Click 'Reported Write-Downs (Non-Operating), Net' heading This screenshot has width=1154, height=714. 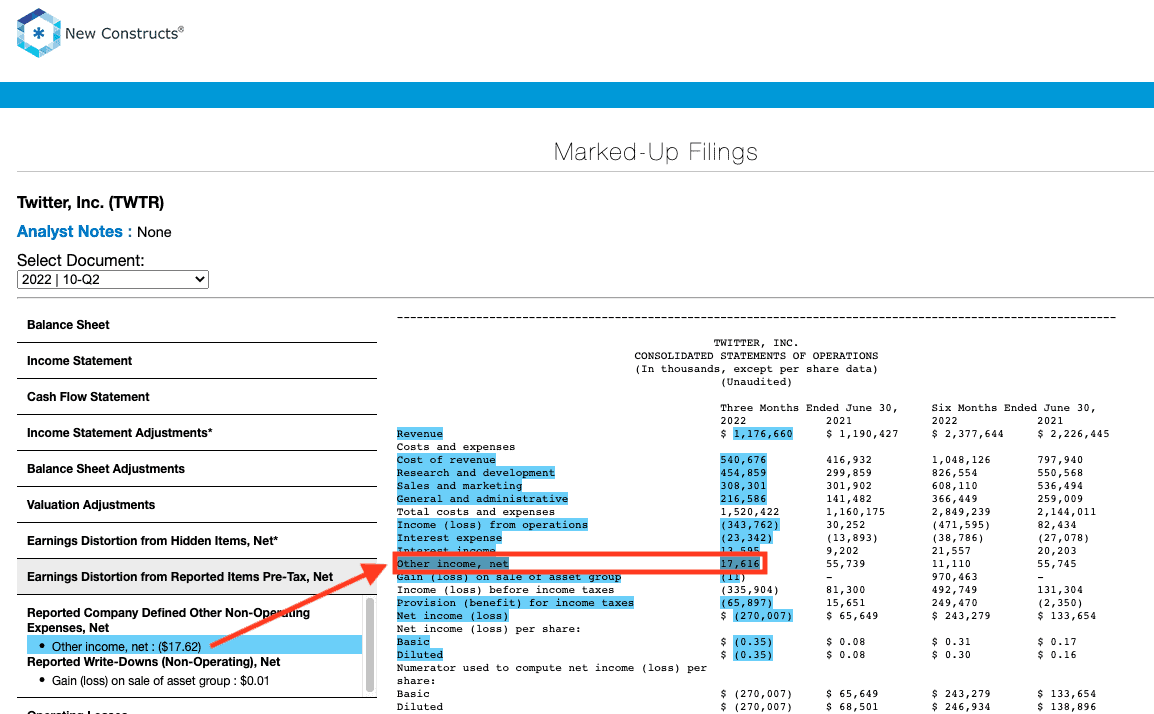(154, 662)
